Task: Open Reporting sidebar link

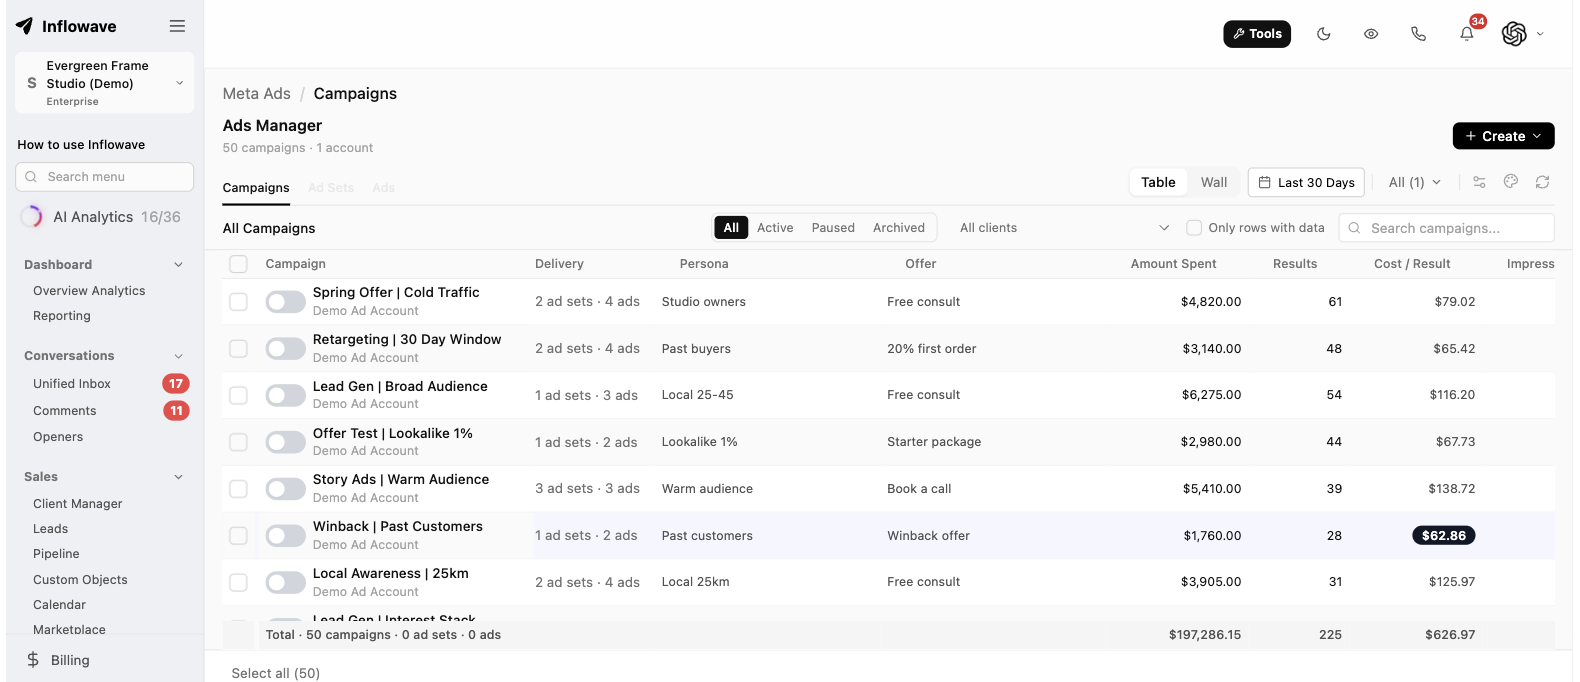Action: coord(62,316)
